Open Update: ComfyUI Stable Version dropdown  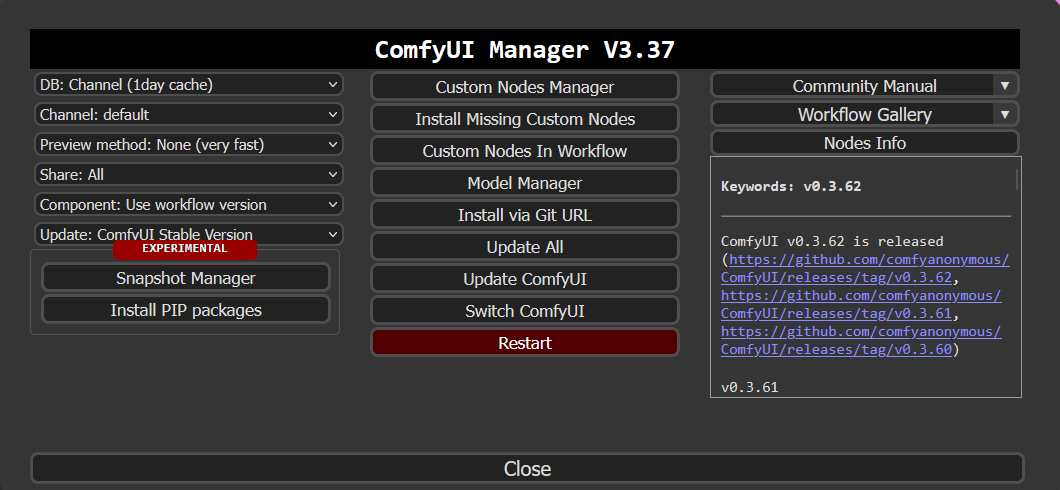[x=188, y=235]
